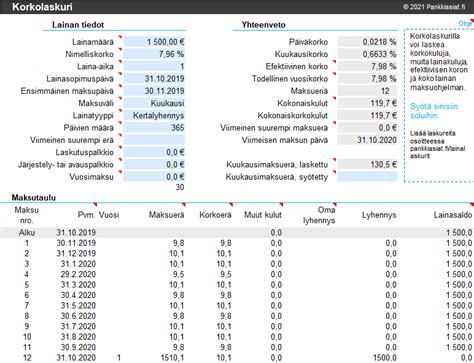
Task: Click the red comment marker beside Kokonaiskulut
Action: 334,98
